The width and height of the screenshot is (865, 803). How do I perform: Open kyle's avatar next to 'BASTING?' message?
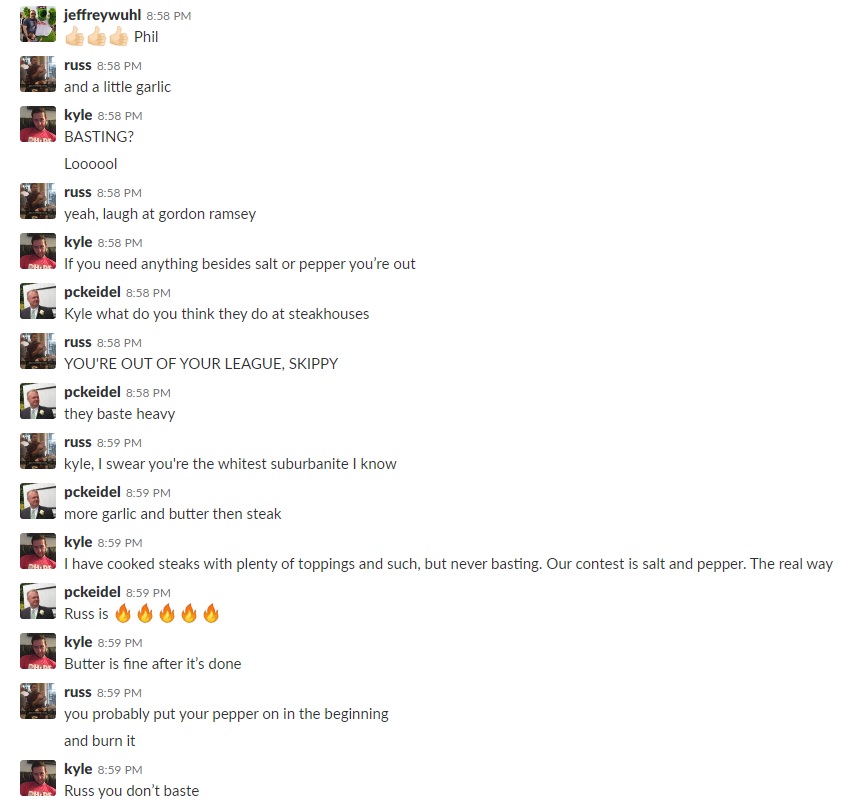[38, 124]
